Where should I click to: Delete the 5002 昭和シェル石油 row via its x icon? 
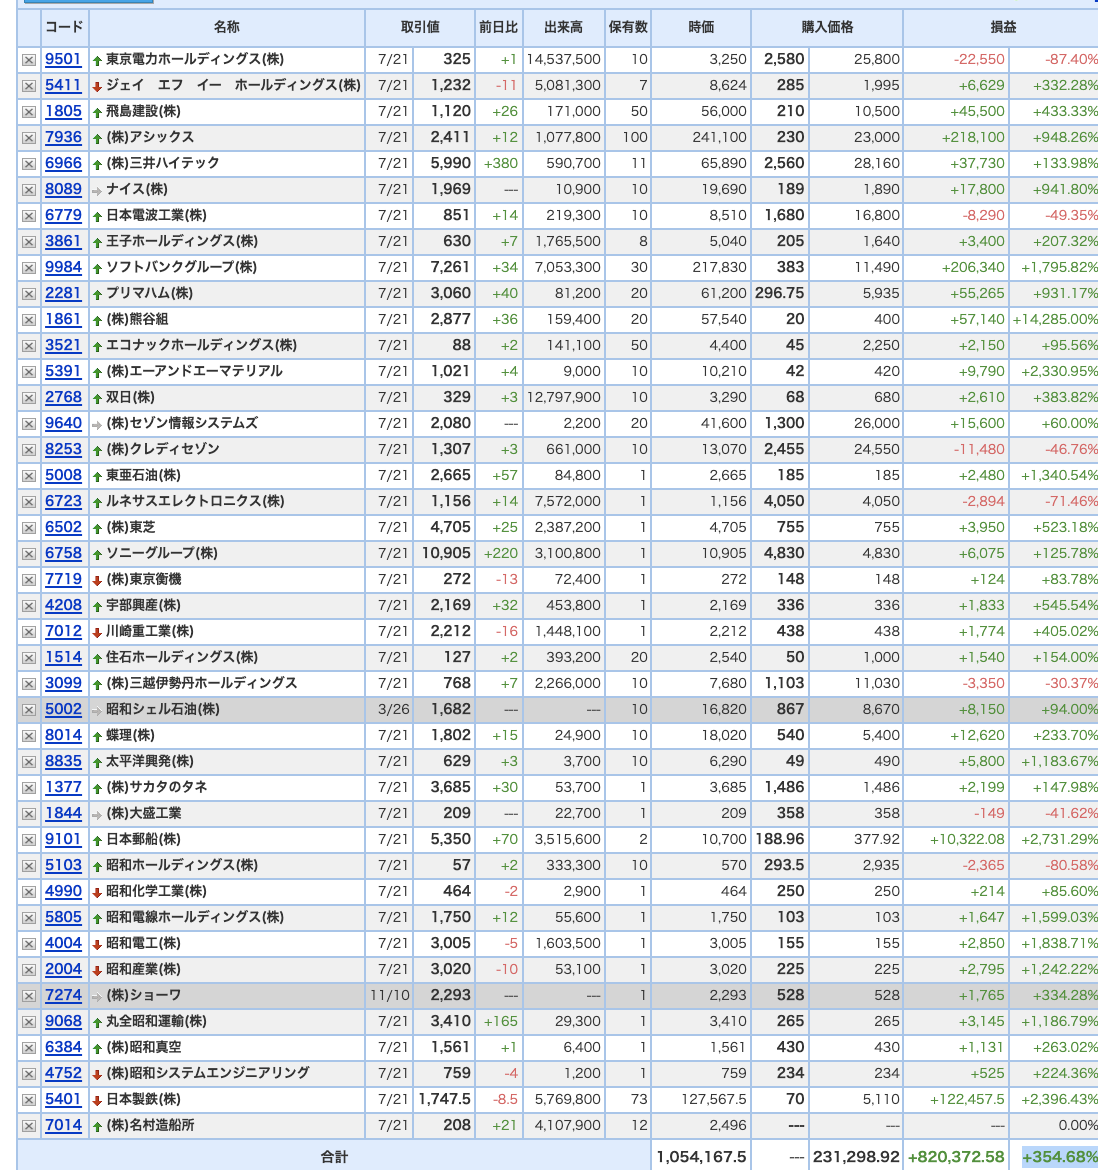[x=28, y=710]
